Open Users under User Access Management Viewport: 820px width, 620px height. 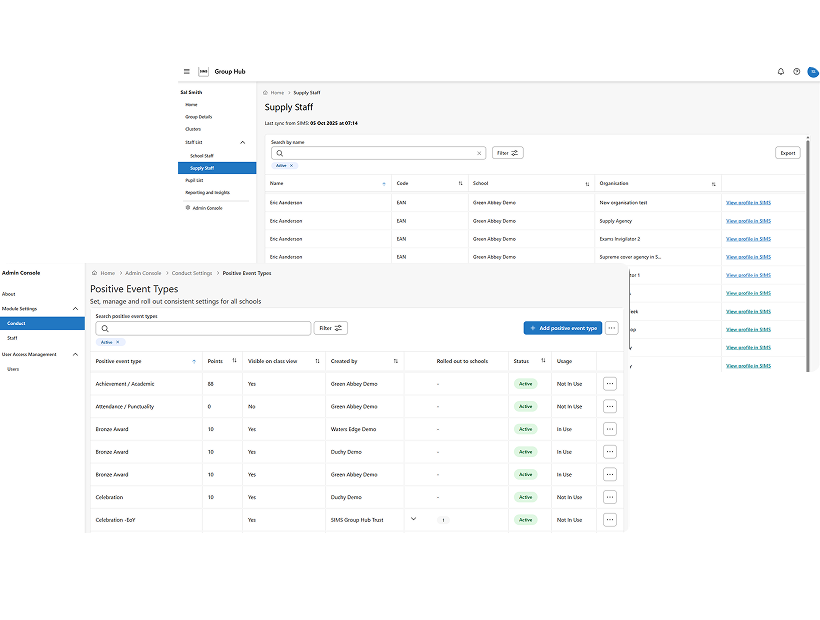[13, 369]
